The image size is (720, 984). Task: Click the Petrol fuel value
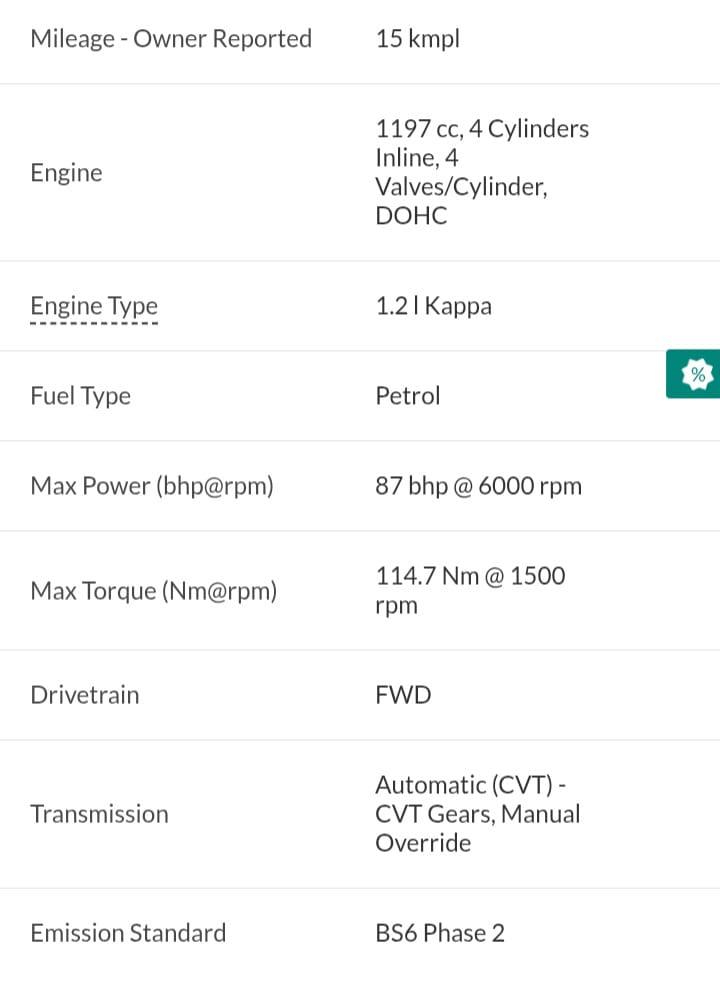[x=407, y=396]
